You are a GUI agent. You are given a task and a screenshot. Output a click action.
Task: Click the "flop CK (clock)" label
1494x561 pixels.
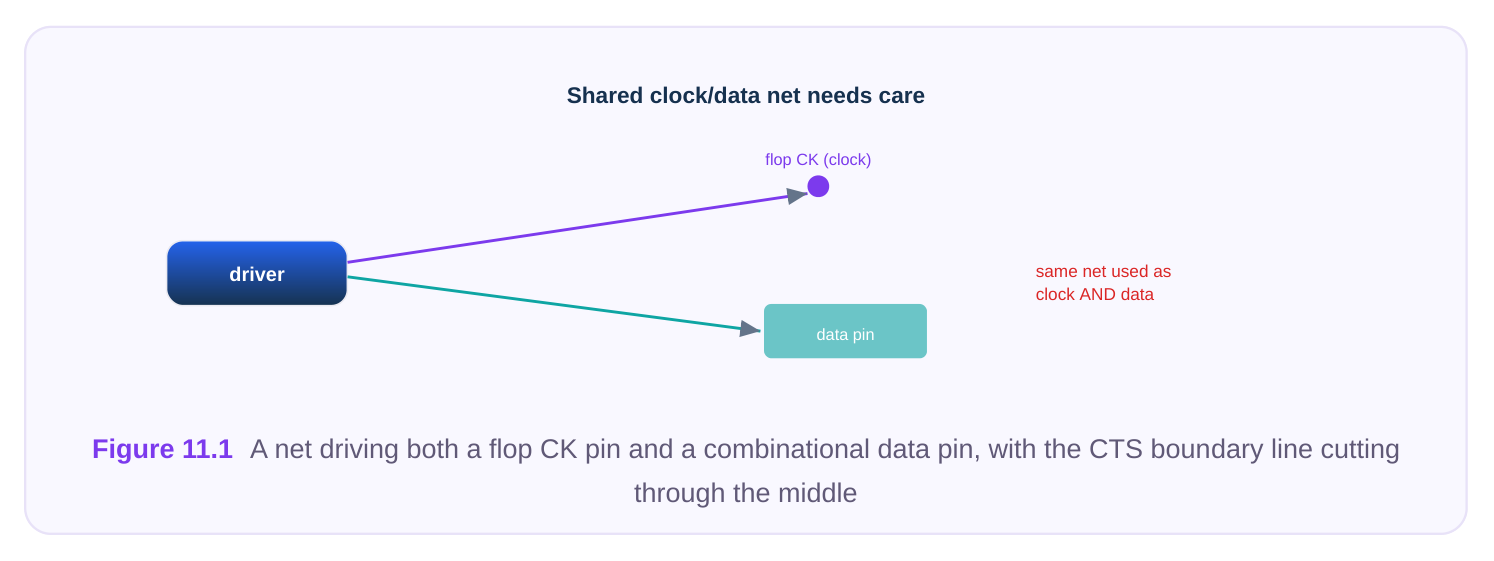(x=818, y=160)
